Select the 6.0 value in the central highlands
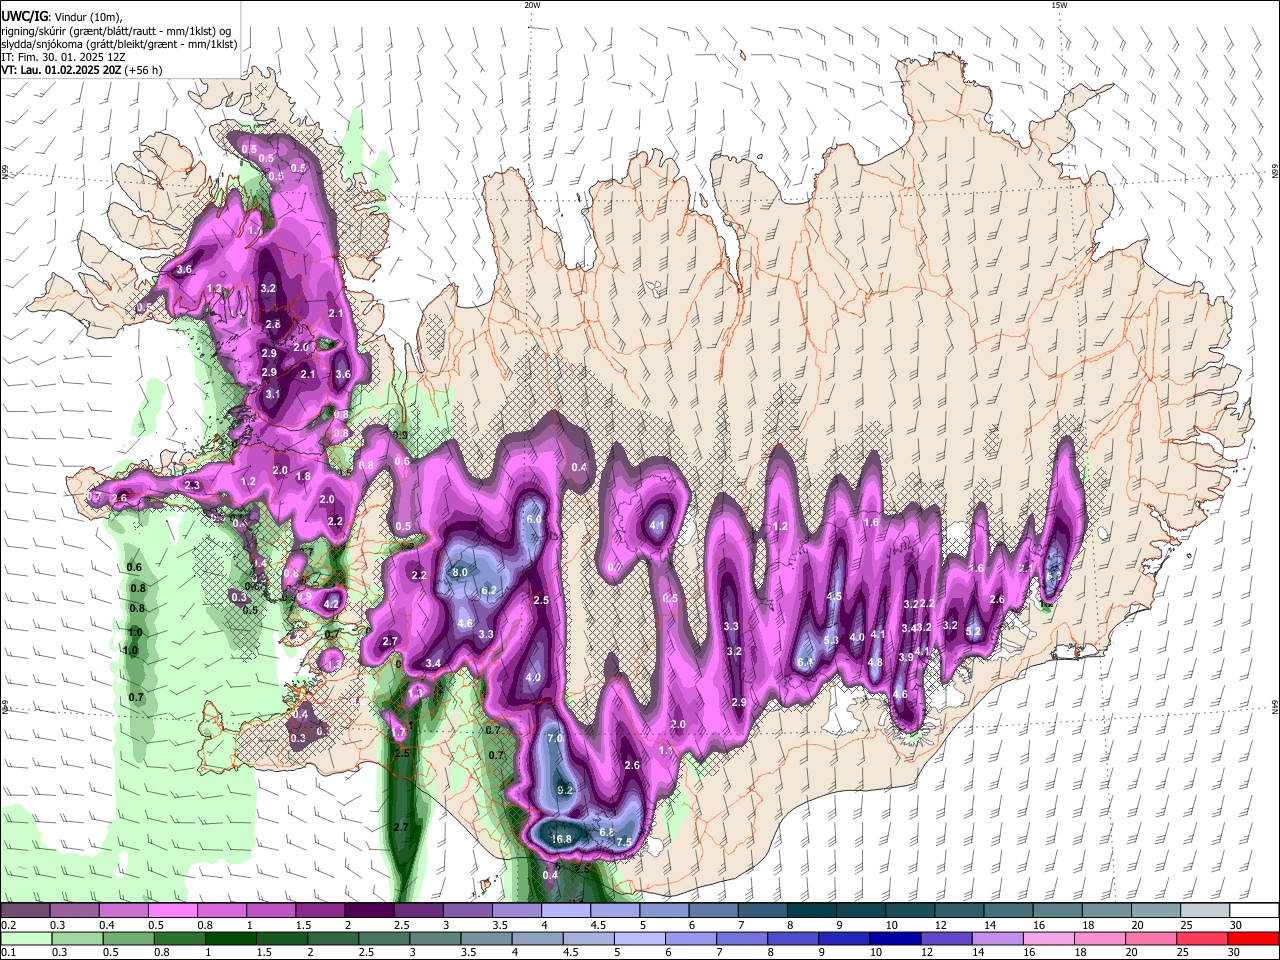The width and height of the screenshot is (1280, 960). 534,520
